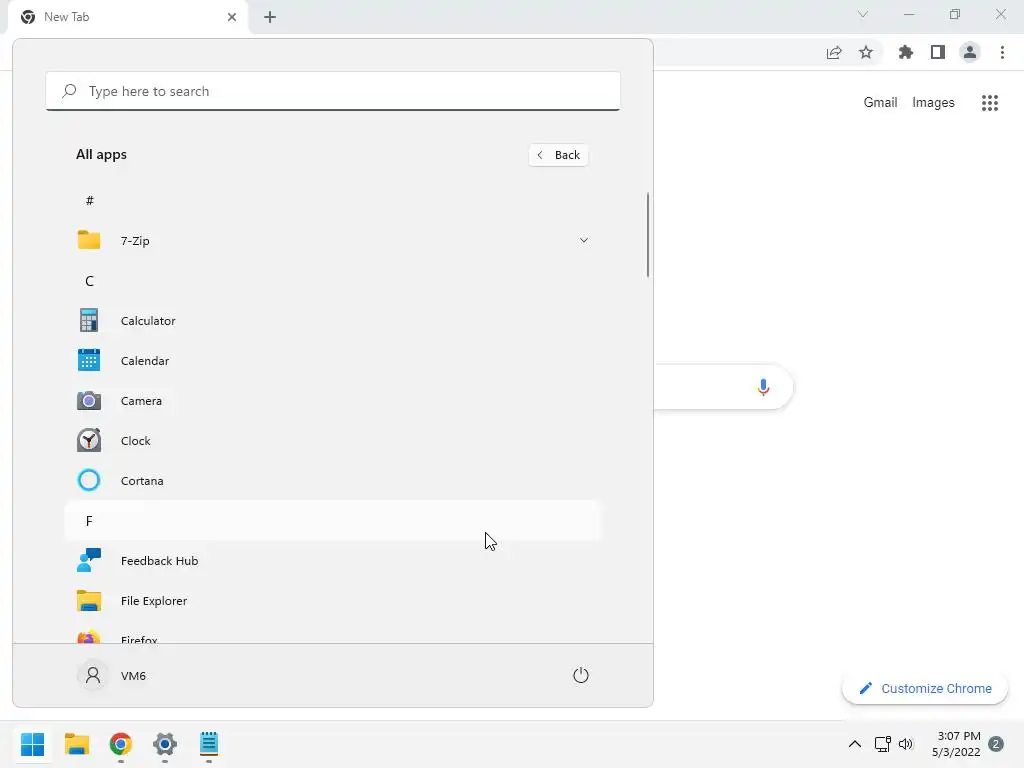
Task: Click the Start menu search field
Action: [333, 91]
